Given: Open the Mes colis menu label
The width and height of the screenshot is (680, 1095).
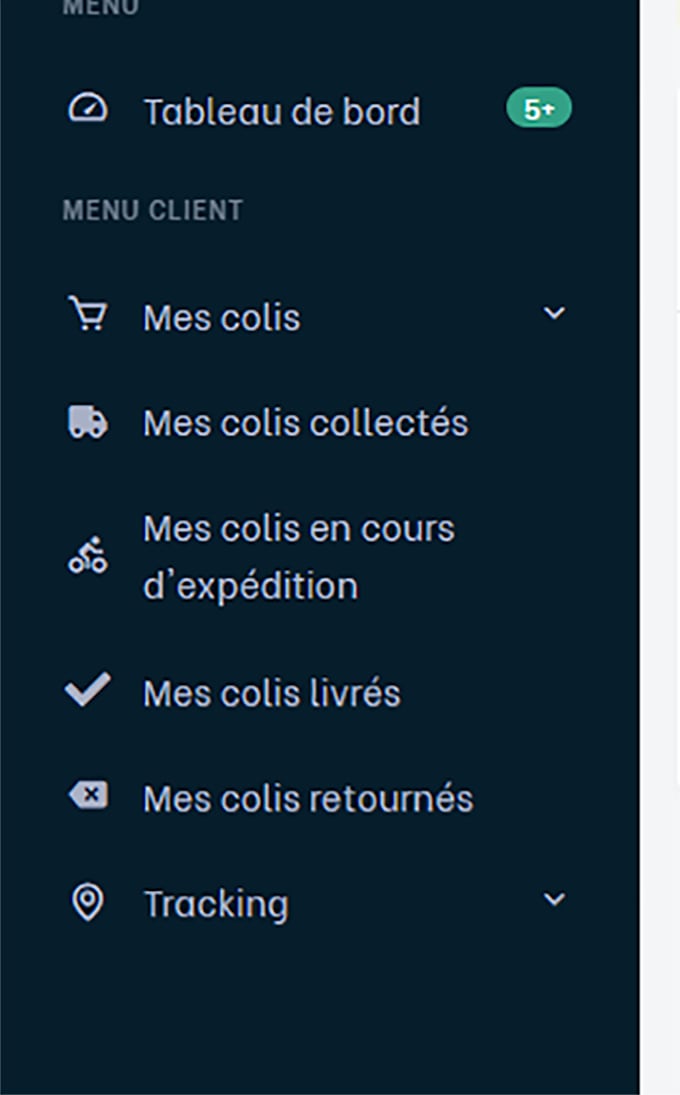Looking at the screenshot, I should click(222, 318).
